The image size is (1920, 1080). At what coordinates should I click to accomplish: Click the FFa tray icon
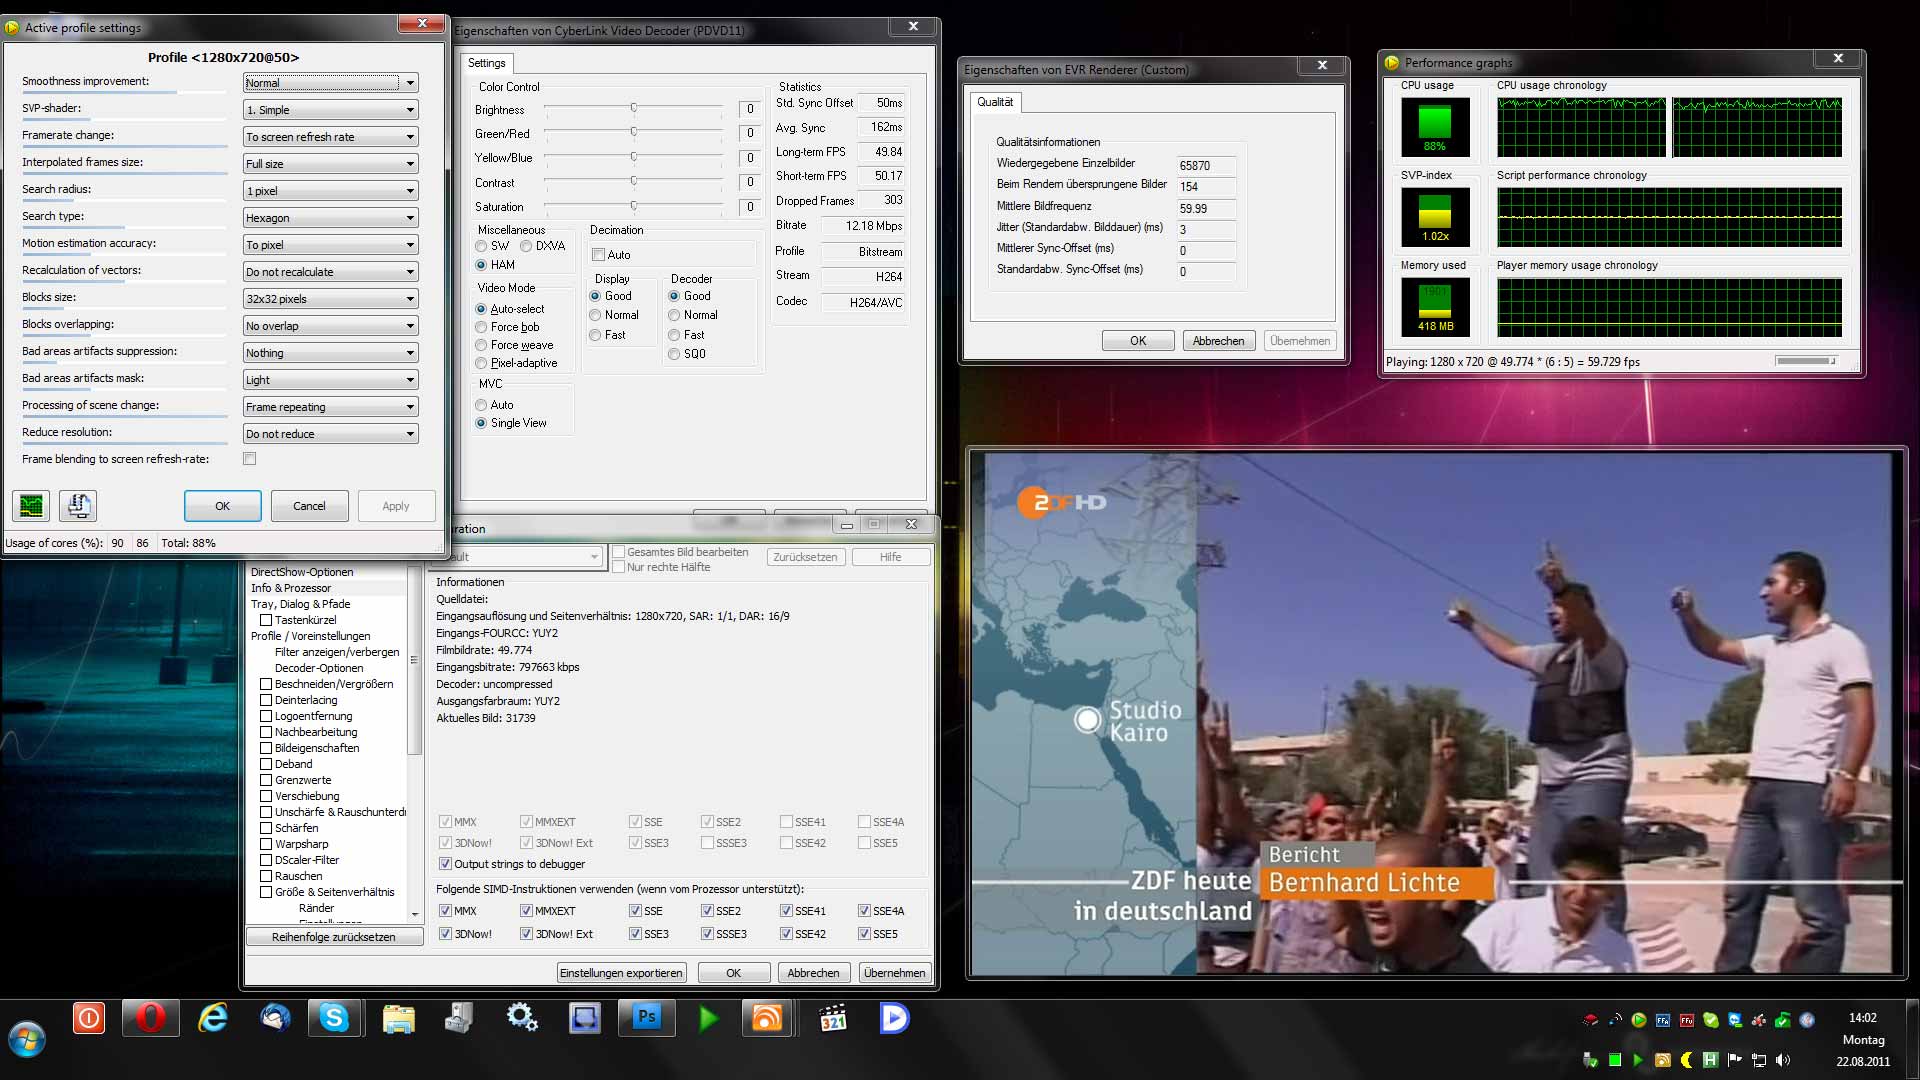[x=1663, y=1020]
